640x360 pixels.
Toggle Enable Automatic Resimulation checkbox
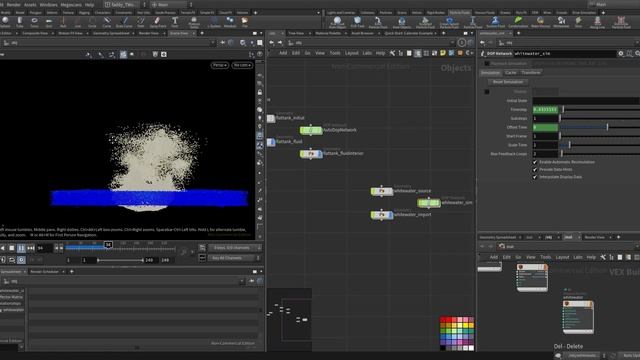(535, 162)
